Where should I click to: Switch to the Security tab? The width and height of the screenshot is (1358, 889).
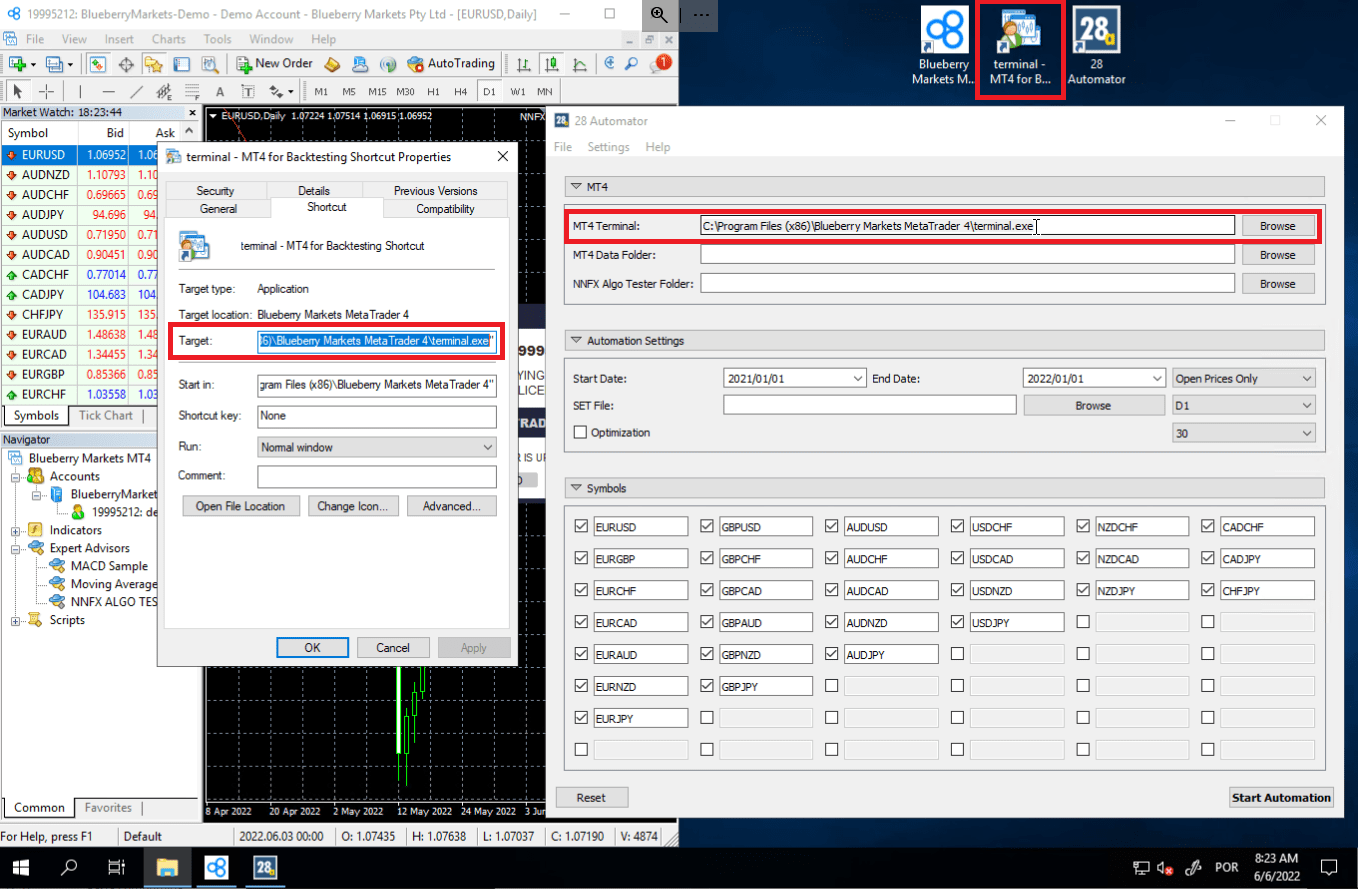point(215,190)
